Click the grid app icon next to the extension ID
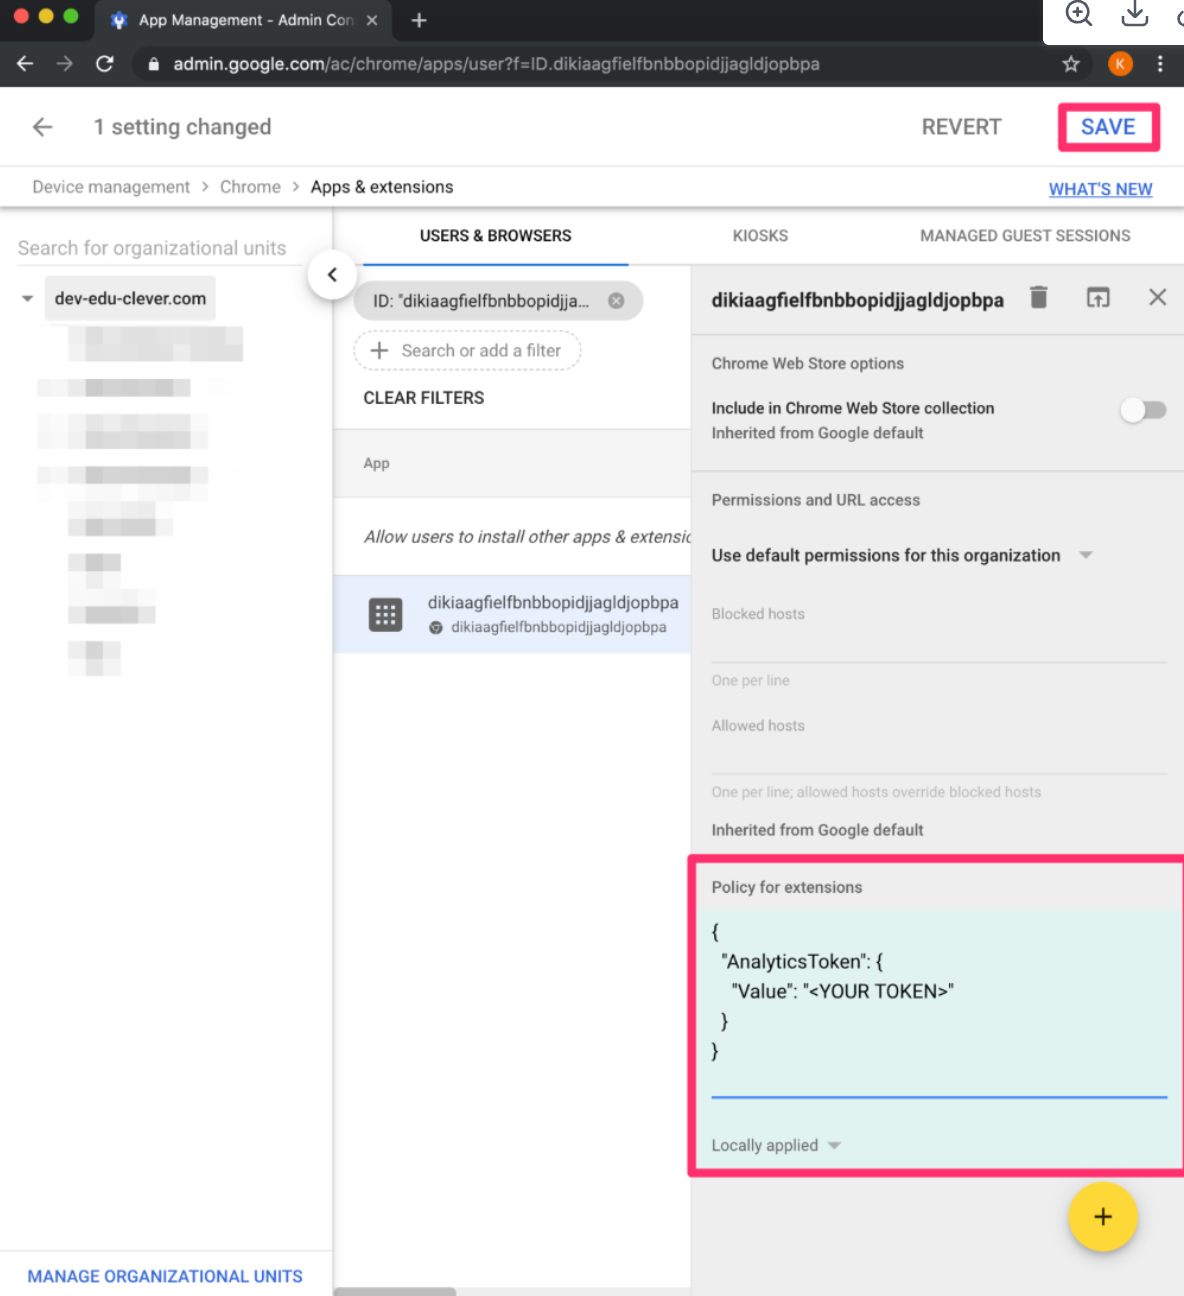Viewport: 1184px width, 1296px height. tap(385, 613)
